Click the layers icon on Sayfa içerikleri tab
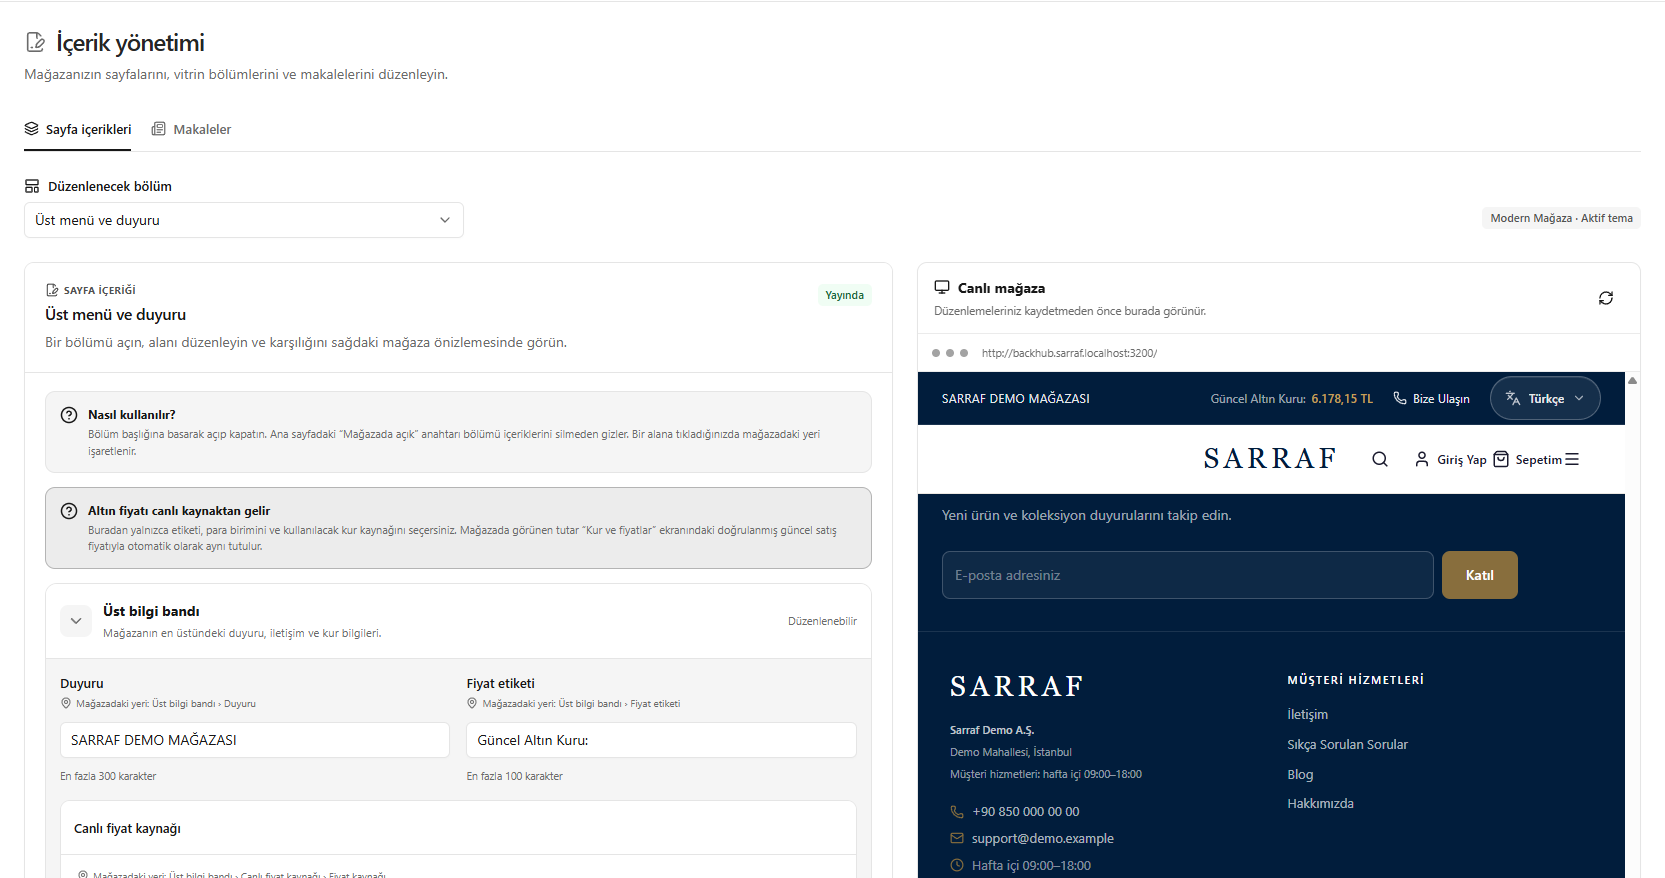1665x878 pixels. (32, 129)
